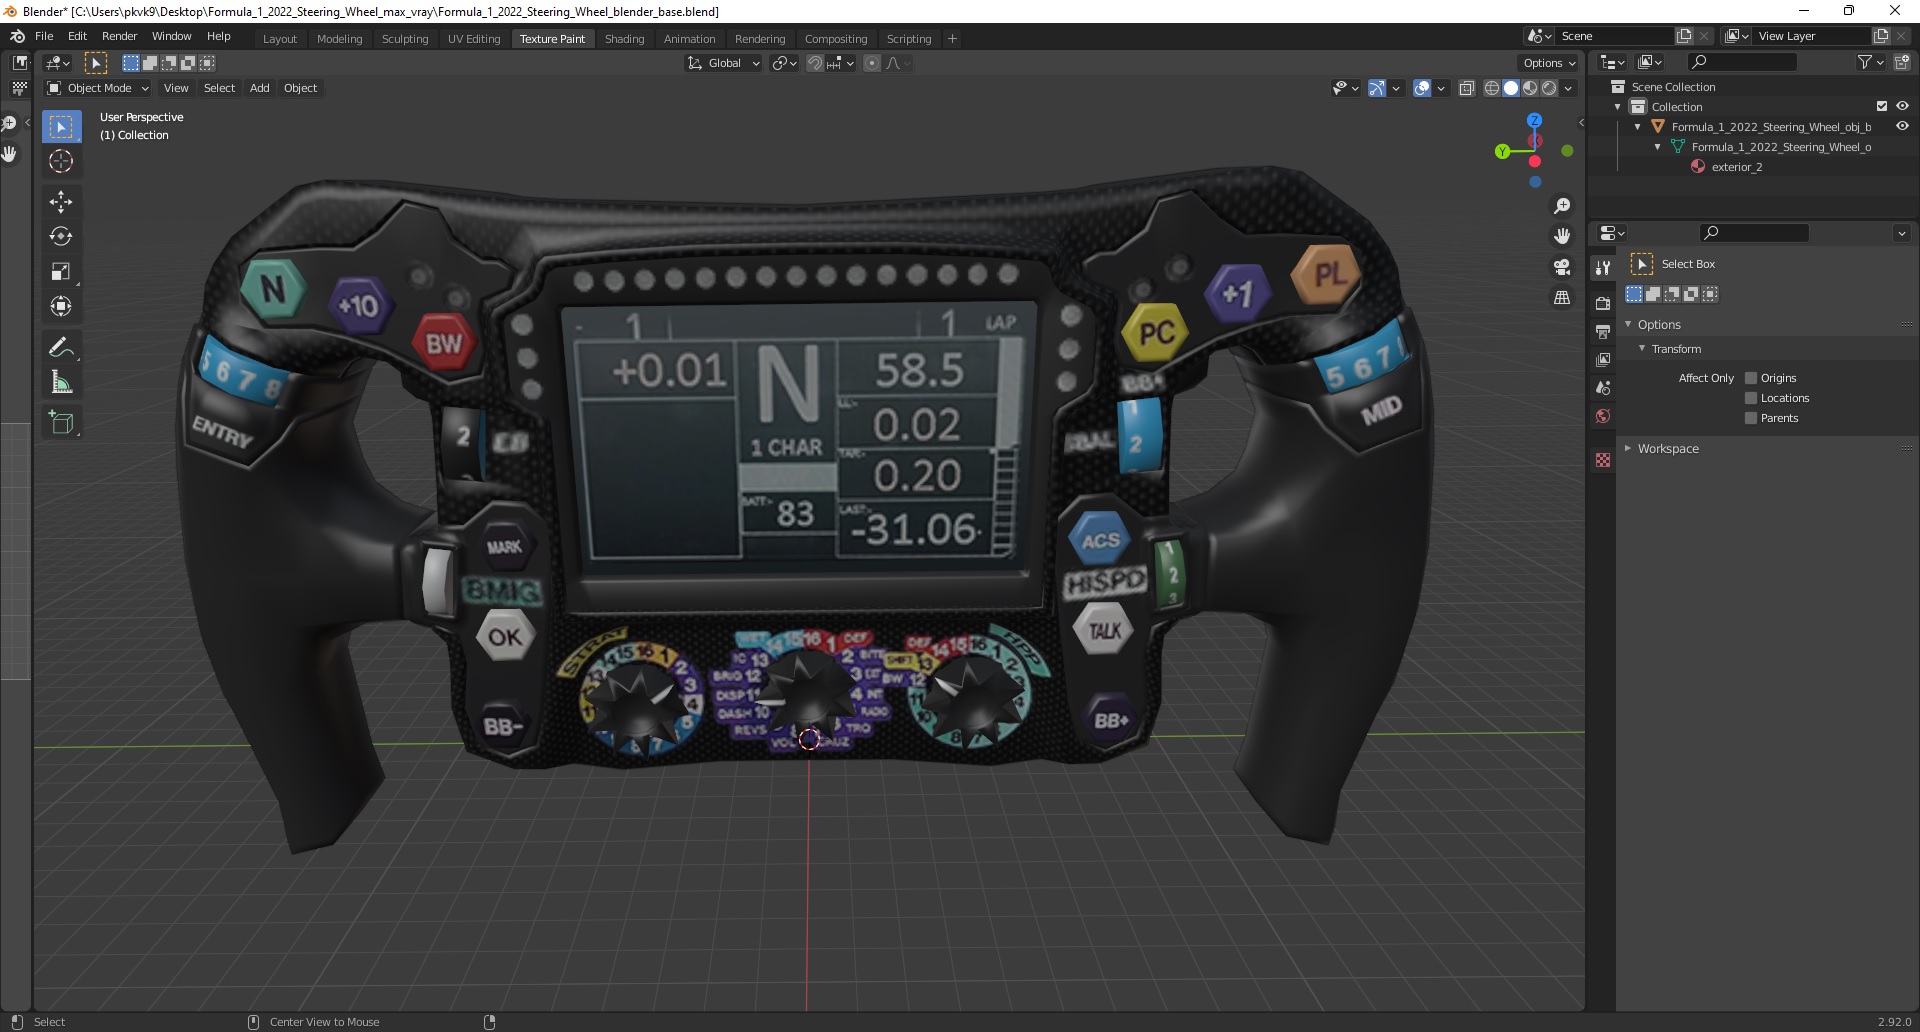Image resolution: width=1920 pixels, height=1032 pixels.
Task: Open the File menu
Action: [44, 36]
